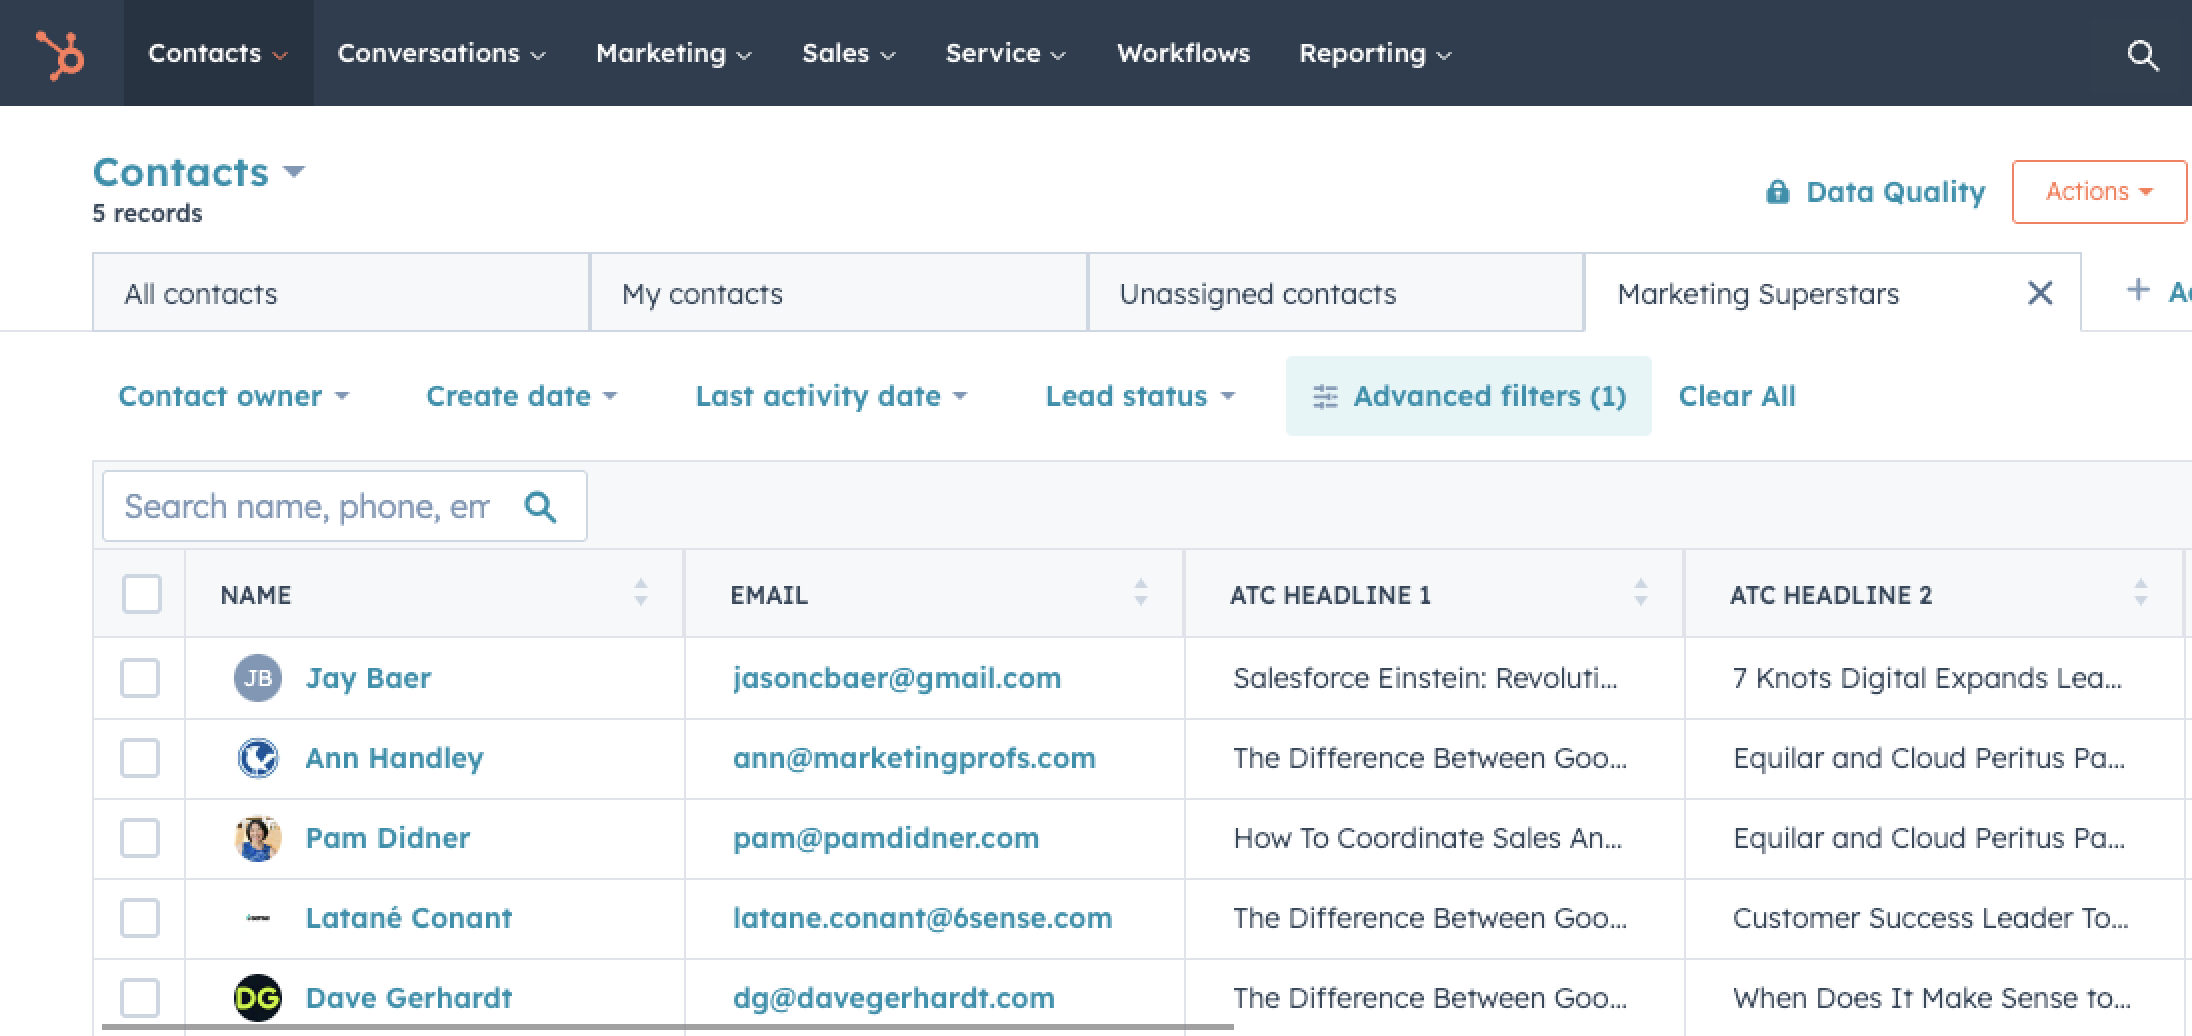This screenshot has width=2192, height=1036.
Task: Sort by the EMAIL column arrows
Action: (x=1141, y=593)
